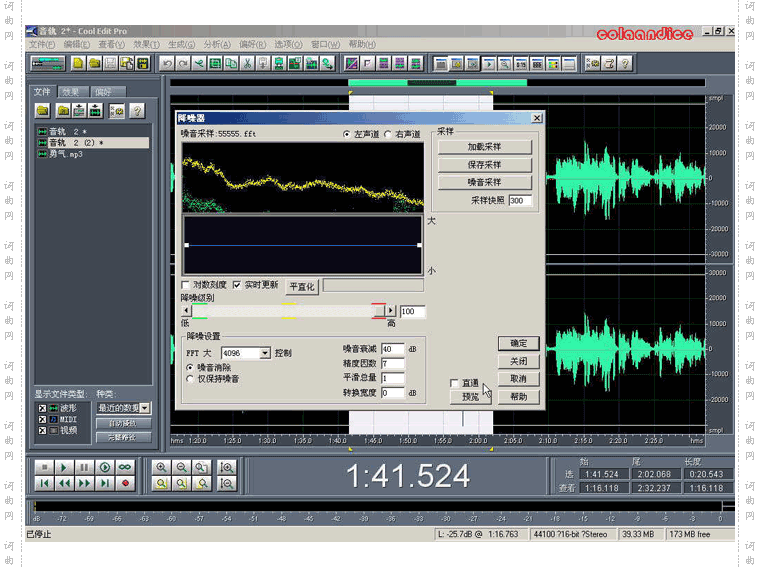The width and height of the screenshot is (760, 567).
Task: Zoom in horizontally with the plus magnifier
Action: [x=161, y=467]
